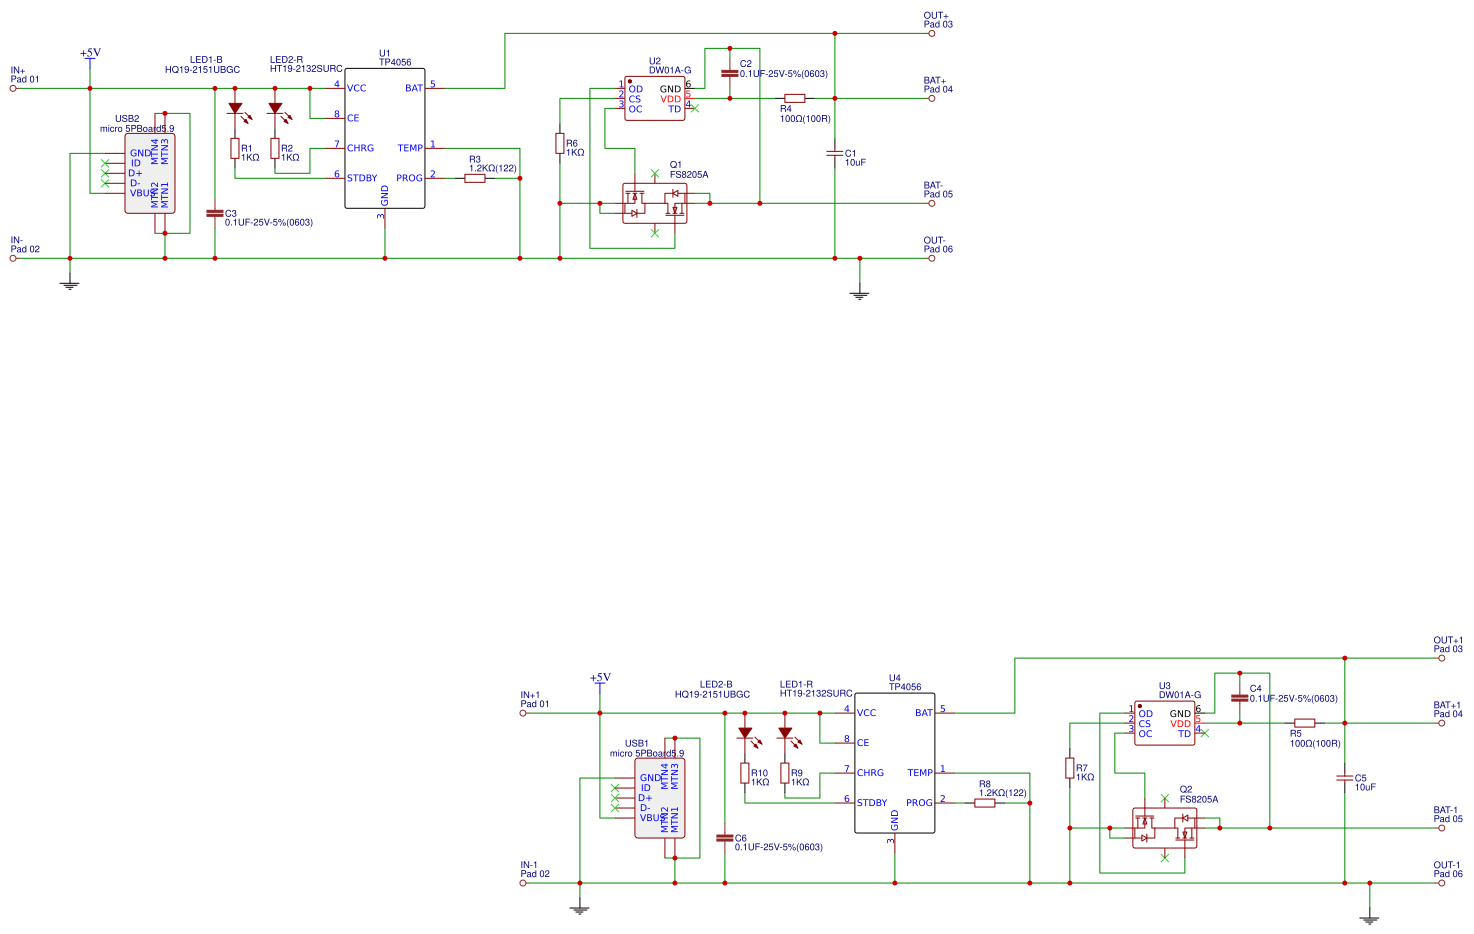
Task: Click capacitor C3 symbol
Action: [215, 213]
